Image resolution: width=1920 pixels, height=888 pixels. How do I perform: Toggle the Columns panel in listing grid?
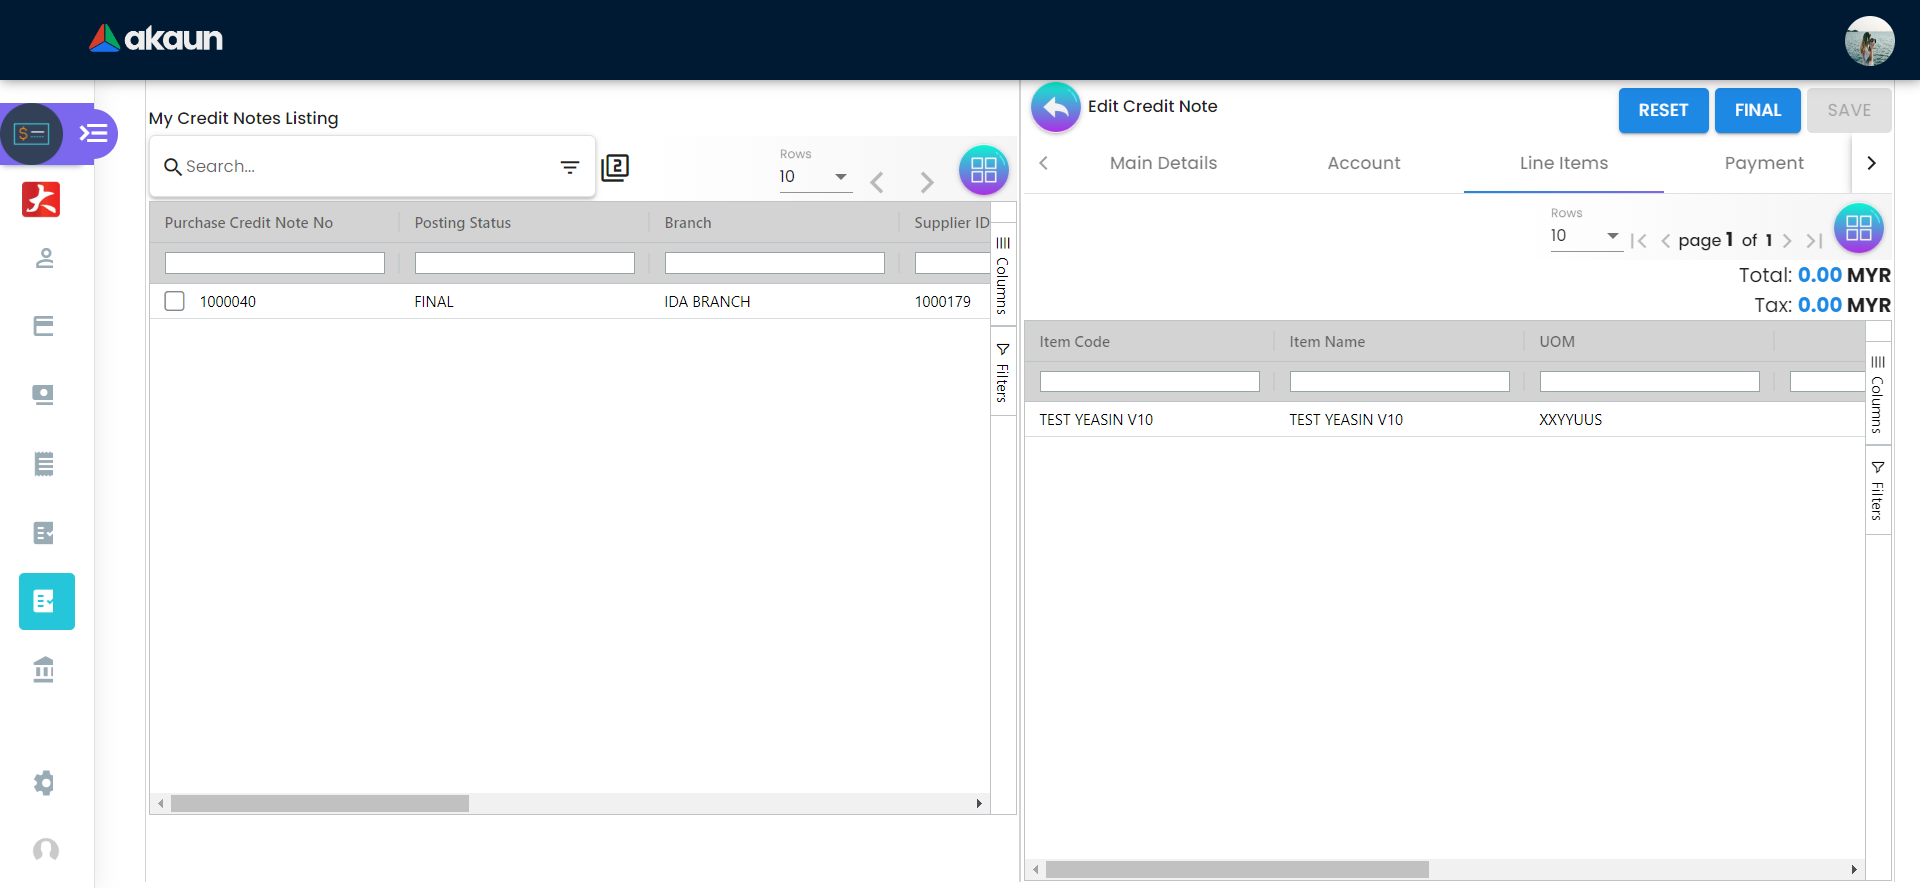pyautogui.click(x=1002, y=273)
